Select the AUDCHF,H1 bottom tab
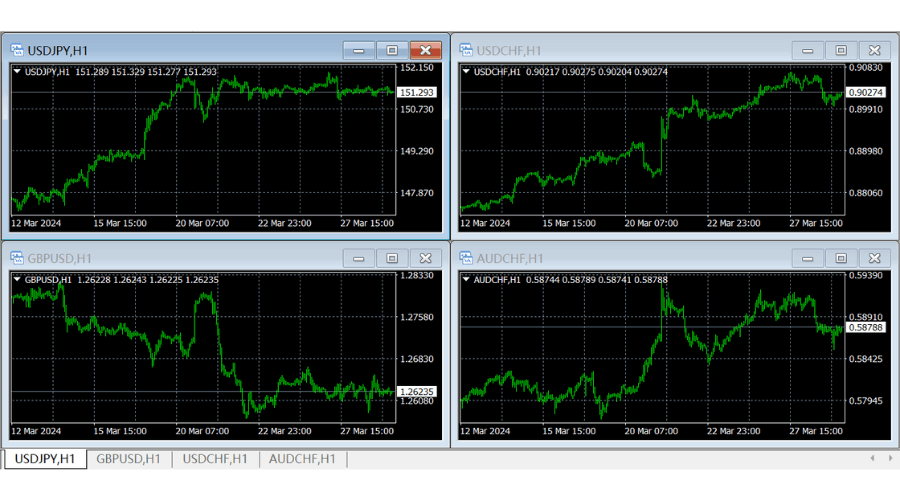Screen dimensions: 900x500 pos(302,459)
